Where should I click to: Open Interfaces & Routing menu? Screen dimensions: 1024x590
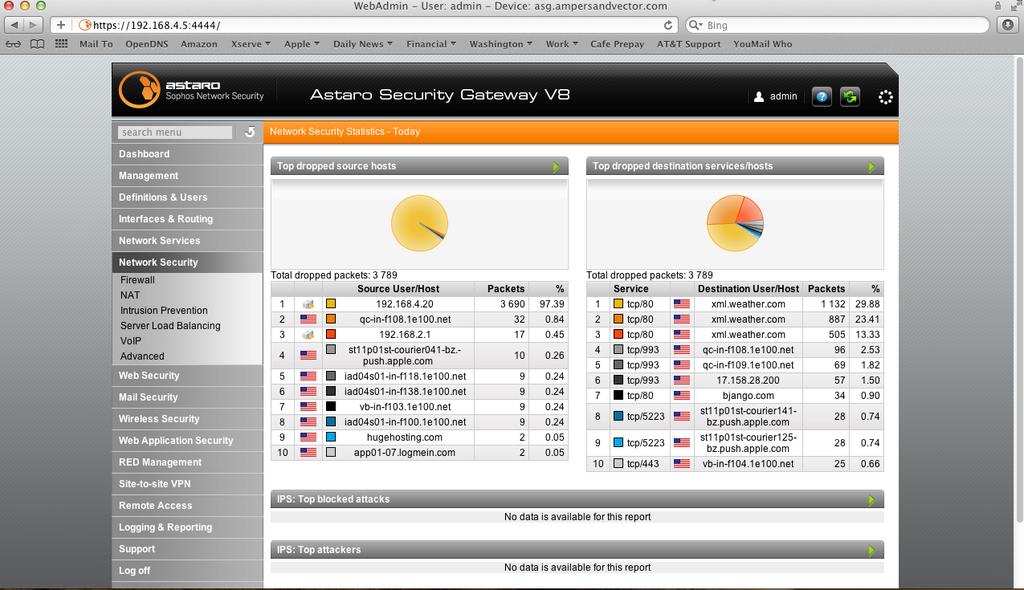click(x=187, y=218)
